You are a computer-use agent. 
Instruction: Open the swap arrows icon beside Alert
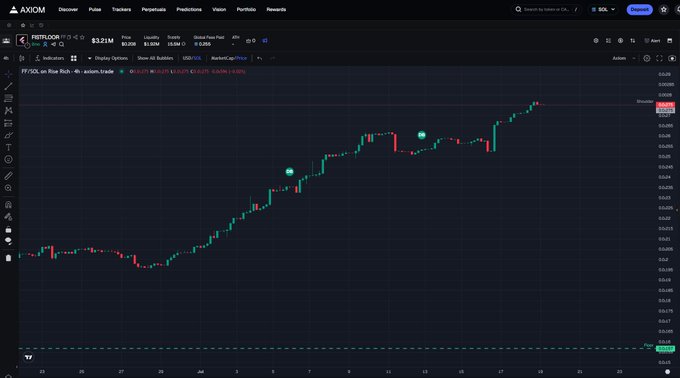(x=633, y=41)
